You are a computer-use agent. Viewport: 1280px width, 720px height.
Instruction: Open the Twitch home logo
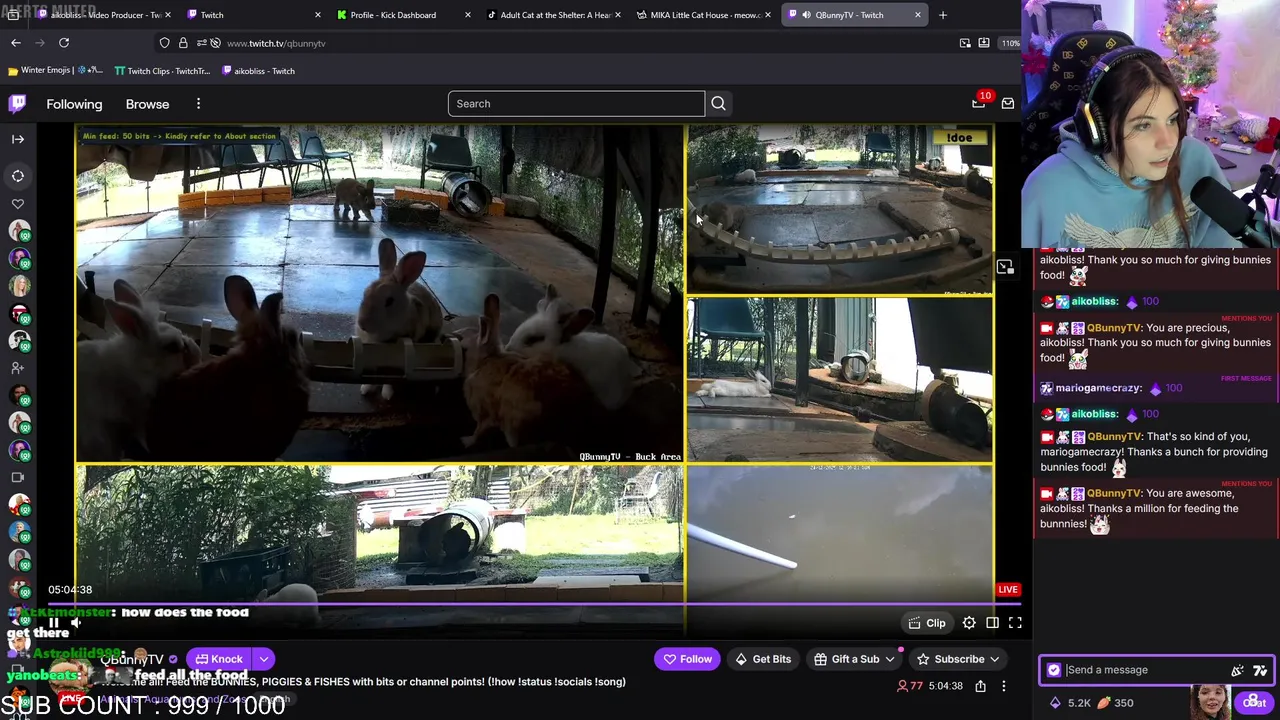click(x=17, y=104)
